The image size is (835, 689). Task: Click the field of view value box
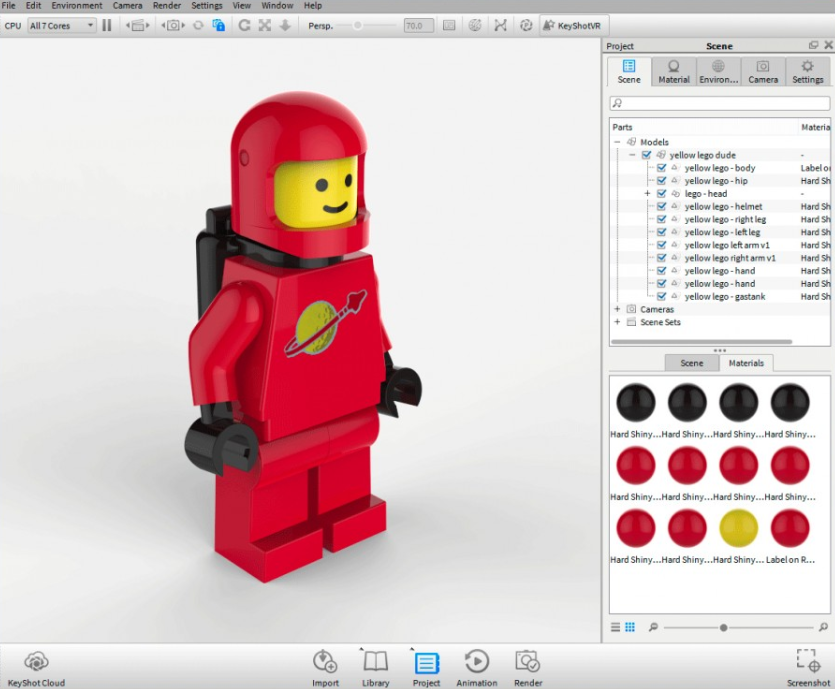[418, 26]
